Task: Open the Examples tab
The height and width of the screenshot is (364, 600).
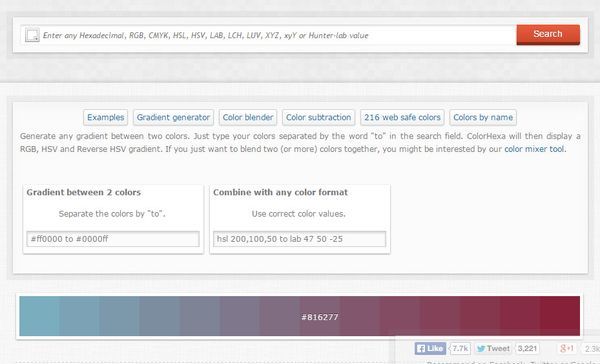Action: pos(106,117)
